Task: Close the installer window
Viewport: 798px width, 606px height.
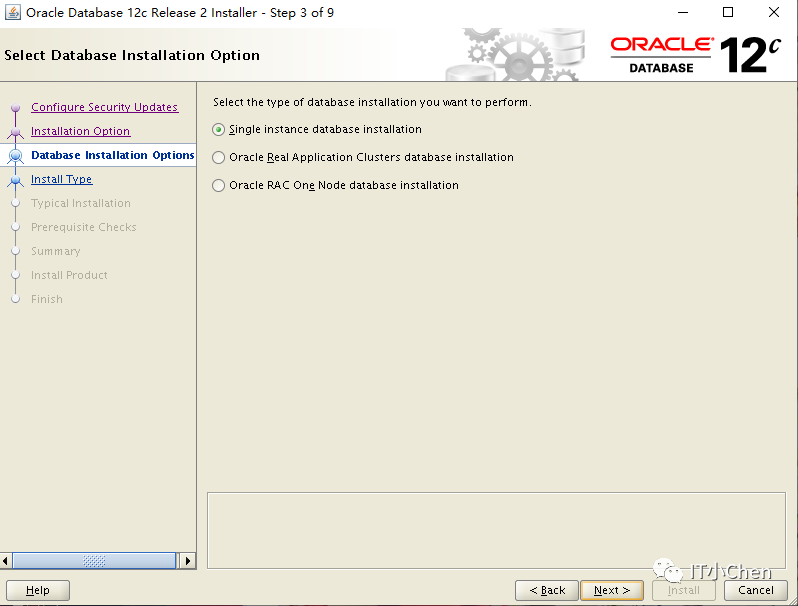Action: pyautogui.click(x=774, y=12)
